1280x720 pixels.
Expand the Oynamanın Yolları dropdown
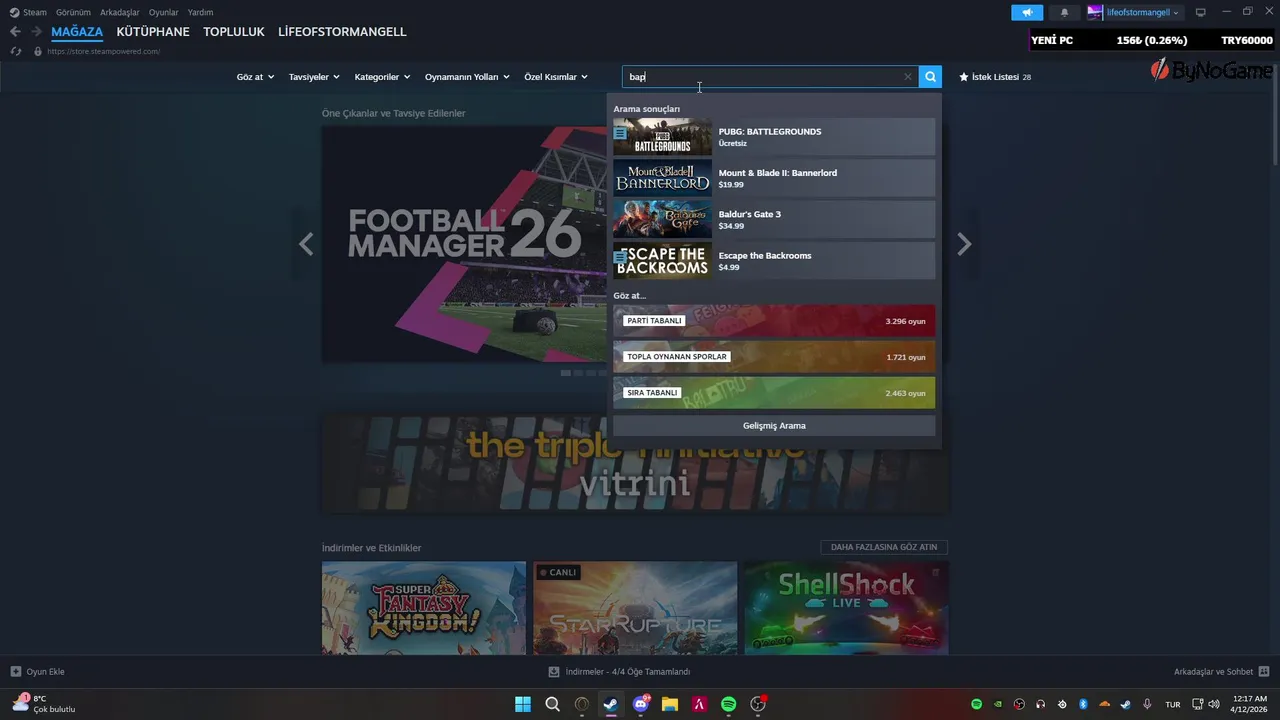tap(467, 77)
